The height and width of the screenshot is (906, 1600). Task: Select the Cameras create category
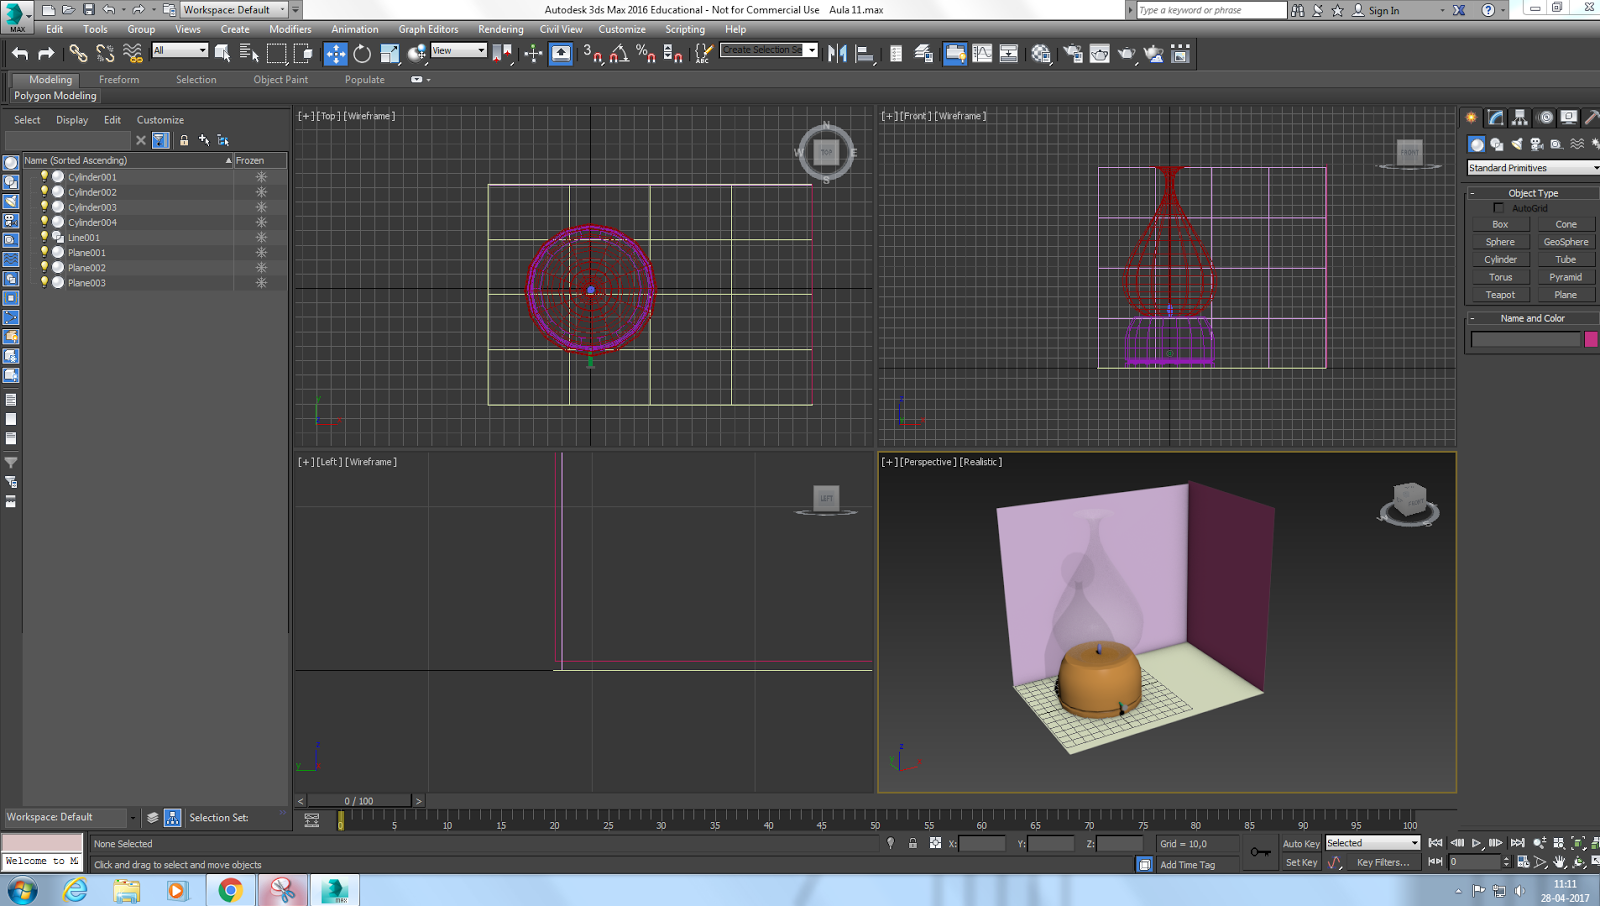pyautogui.click(x=1537, y=144)
